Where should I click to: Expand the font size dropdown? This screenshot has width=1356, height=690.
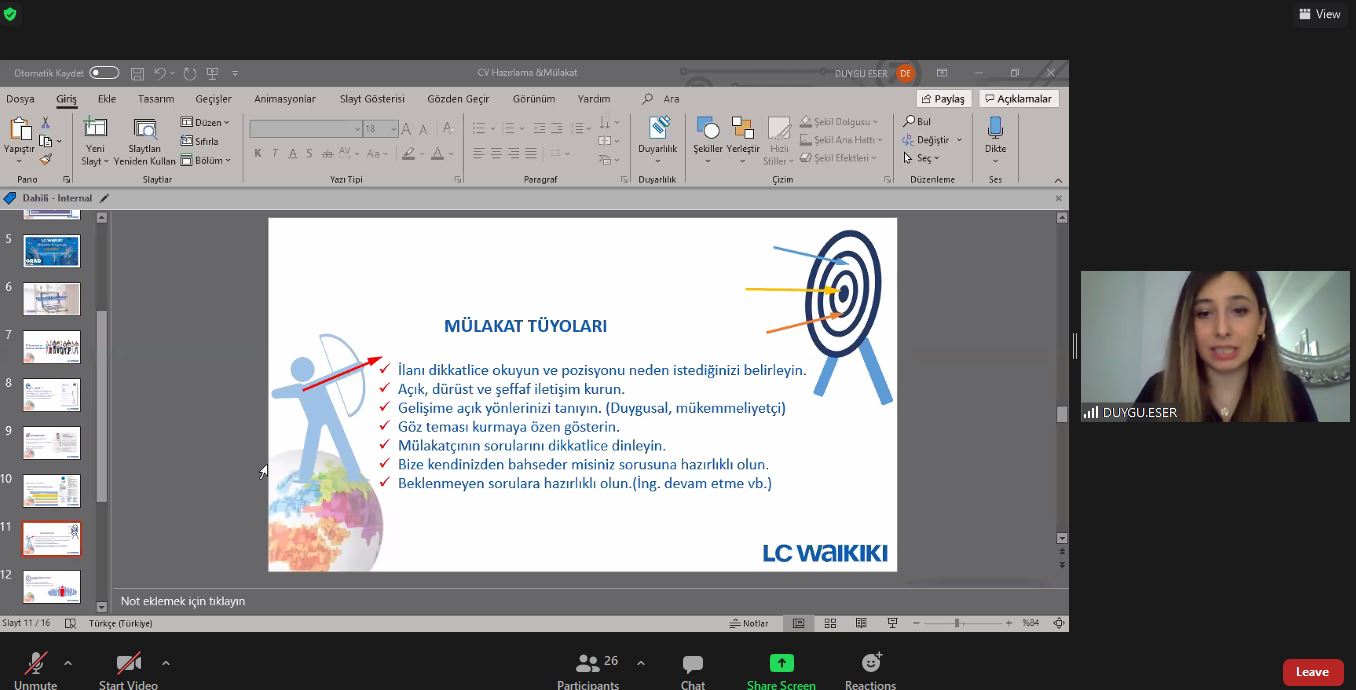pos(393,129)
